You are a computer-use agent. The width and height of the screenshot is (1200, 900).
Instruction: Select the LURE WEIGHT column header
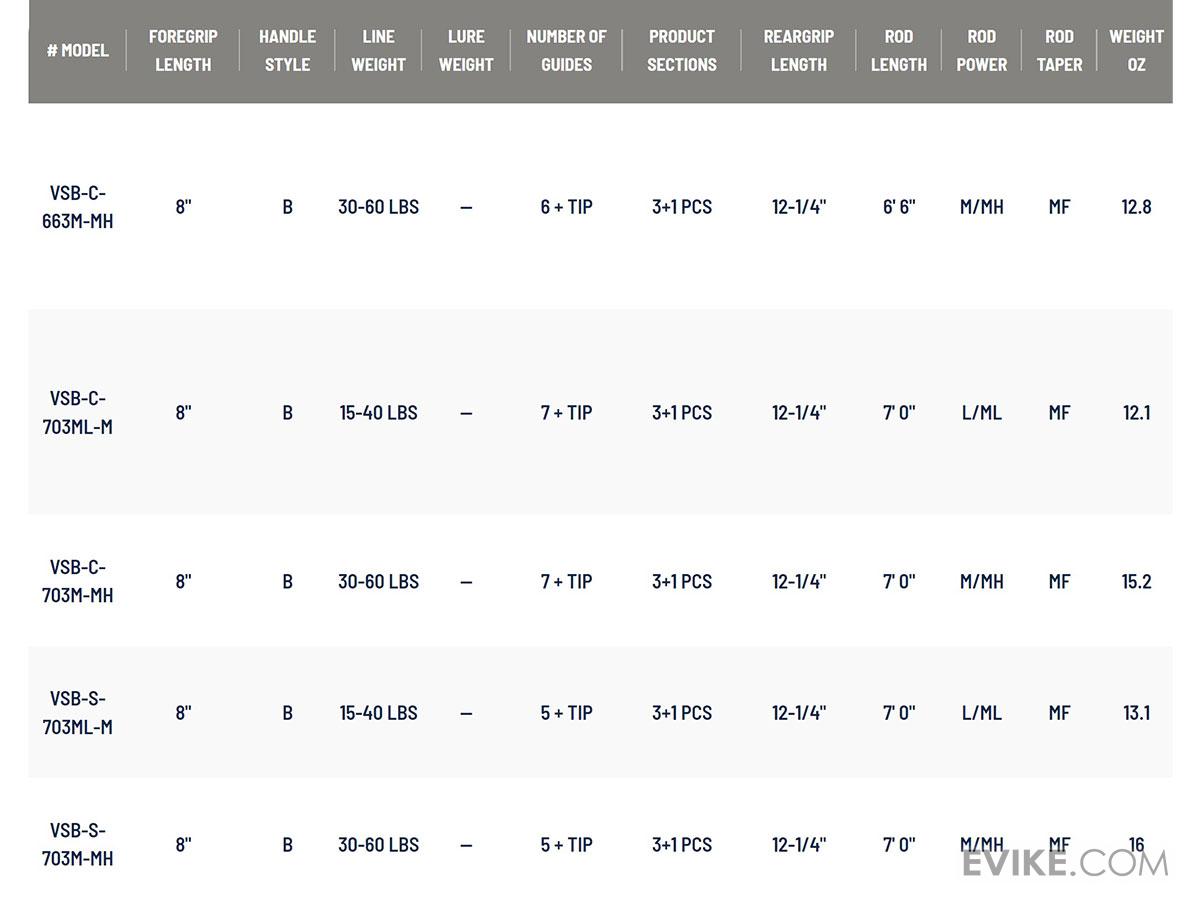[466, 50]
